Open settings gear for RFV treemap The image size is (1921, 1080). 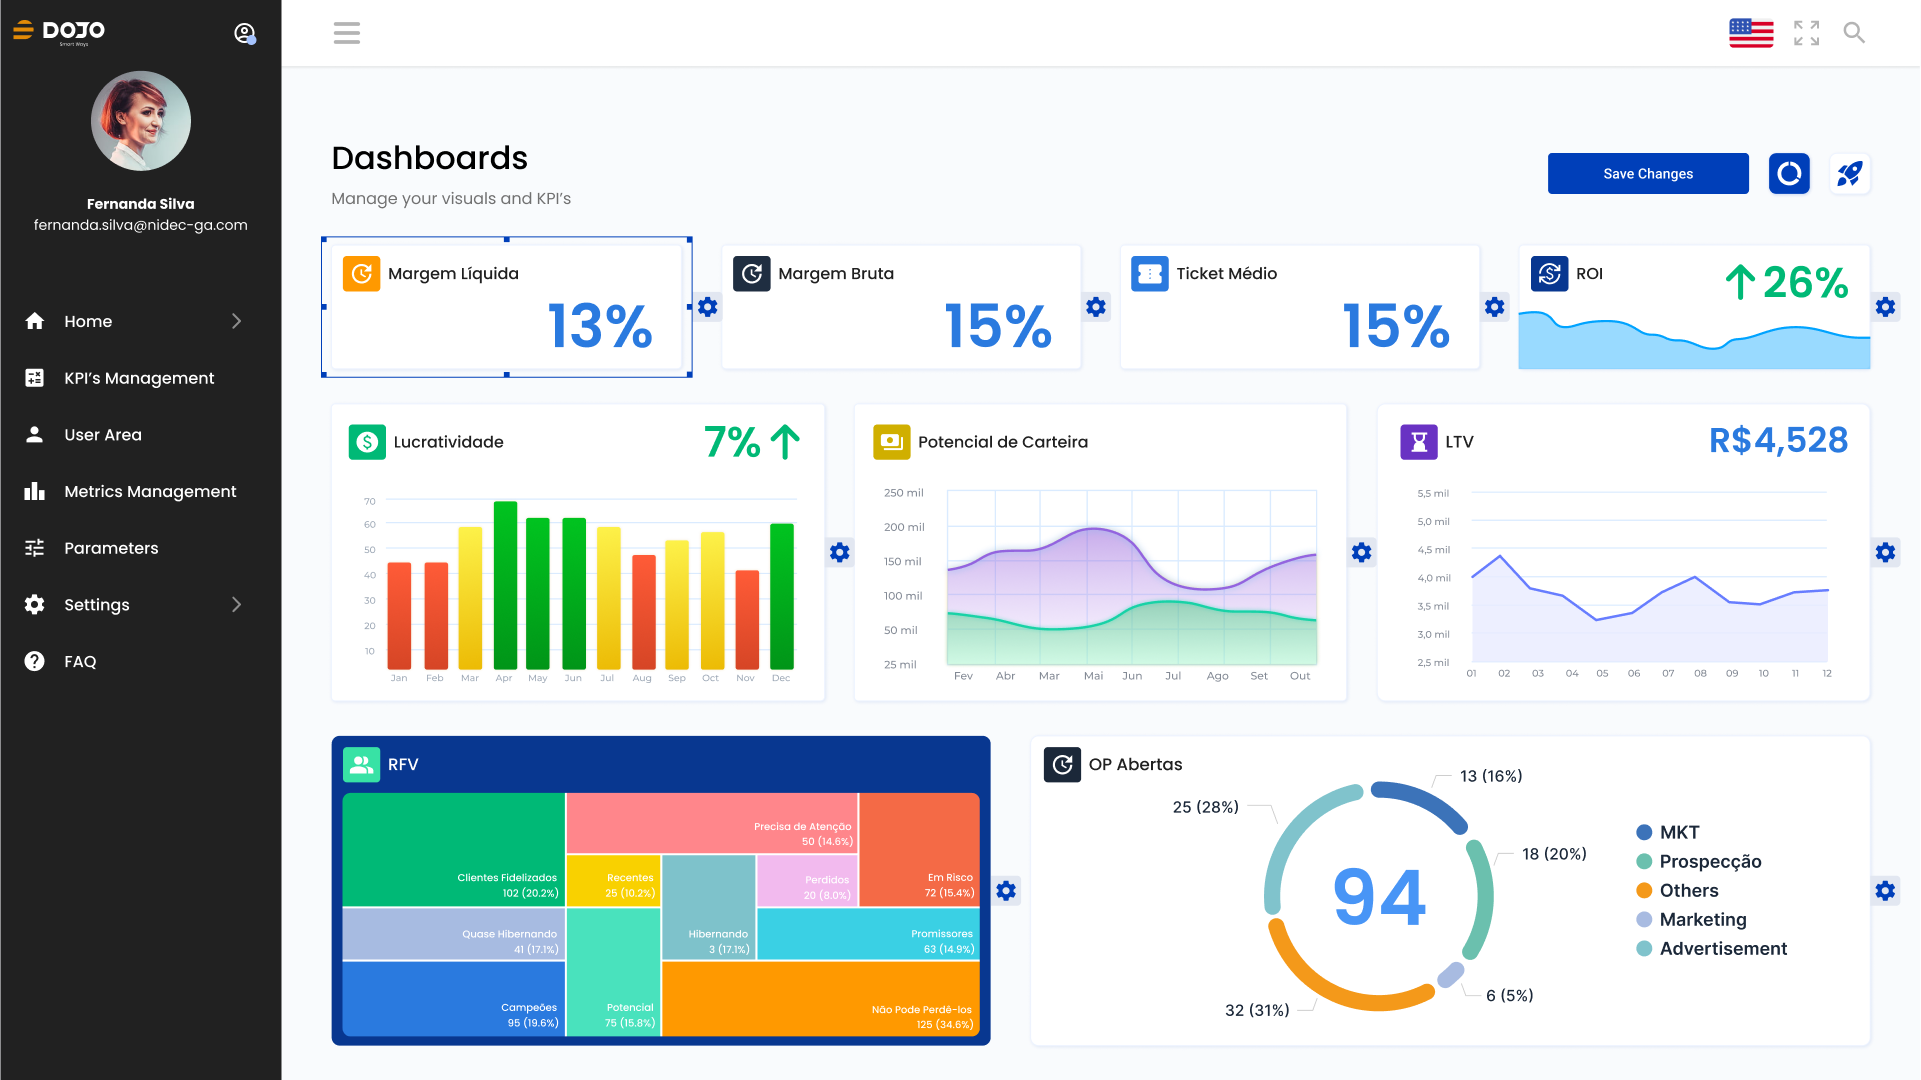[x=1006, y=891]
